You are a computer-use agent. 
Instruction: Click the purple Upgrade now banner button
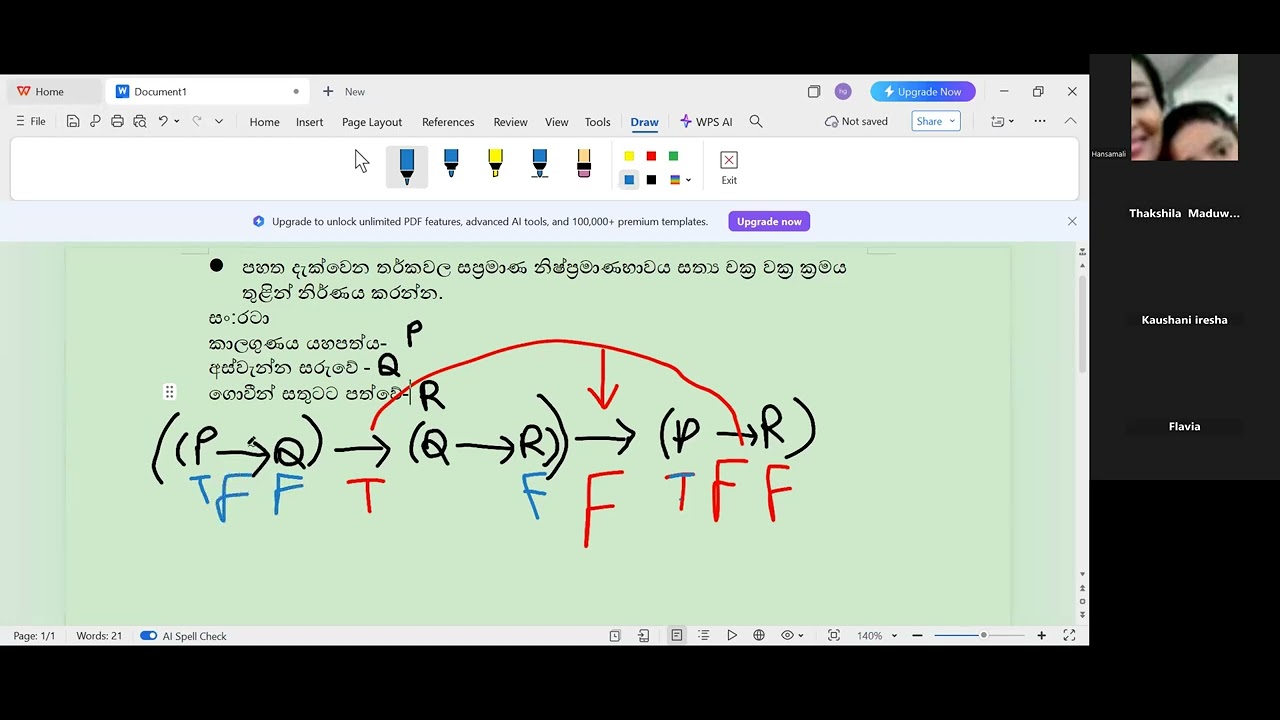pos(769,221)
